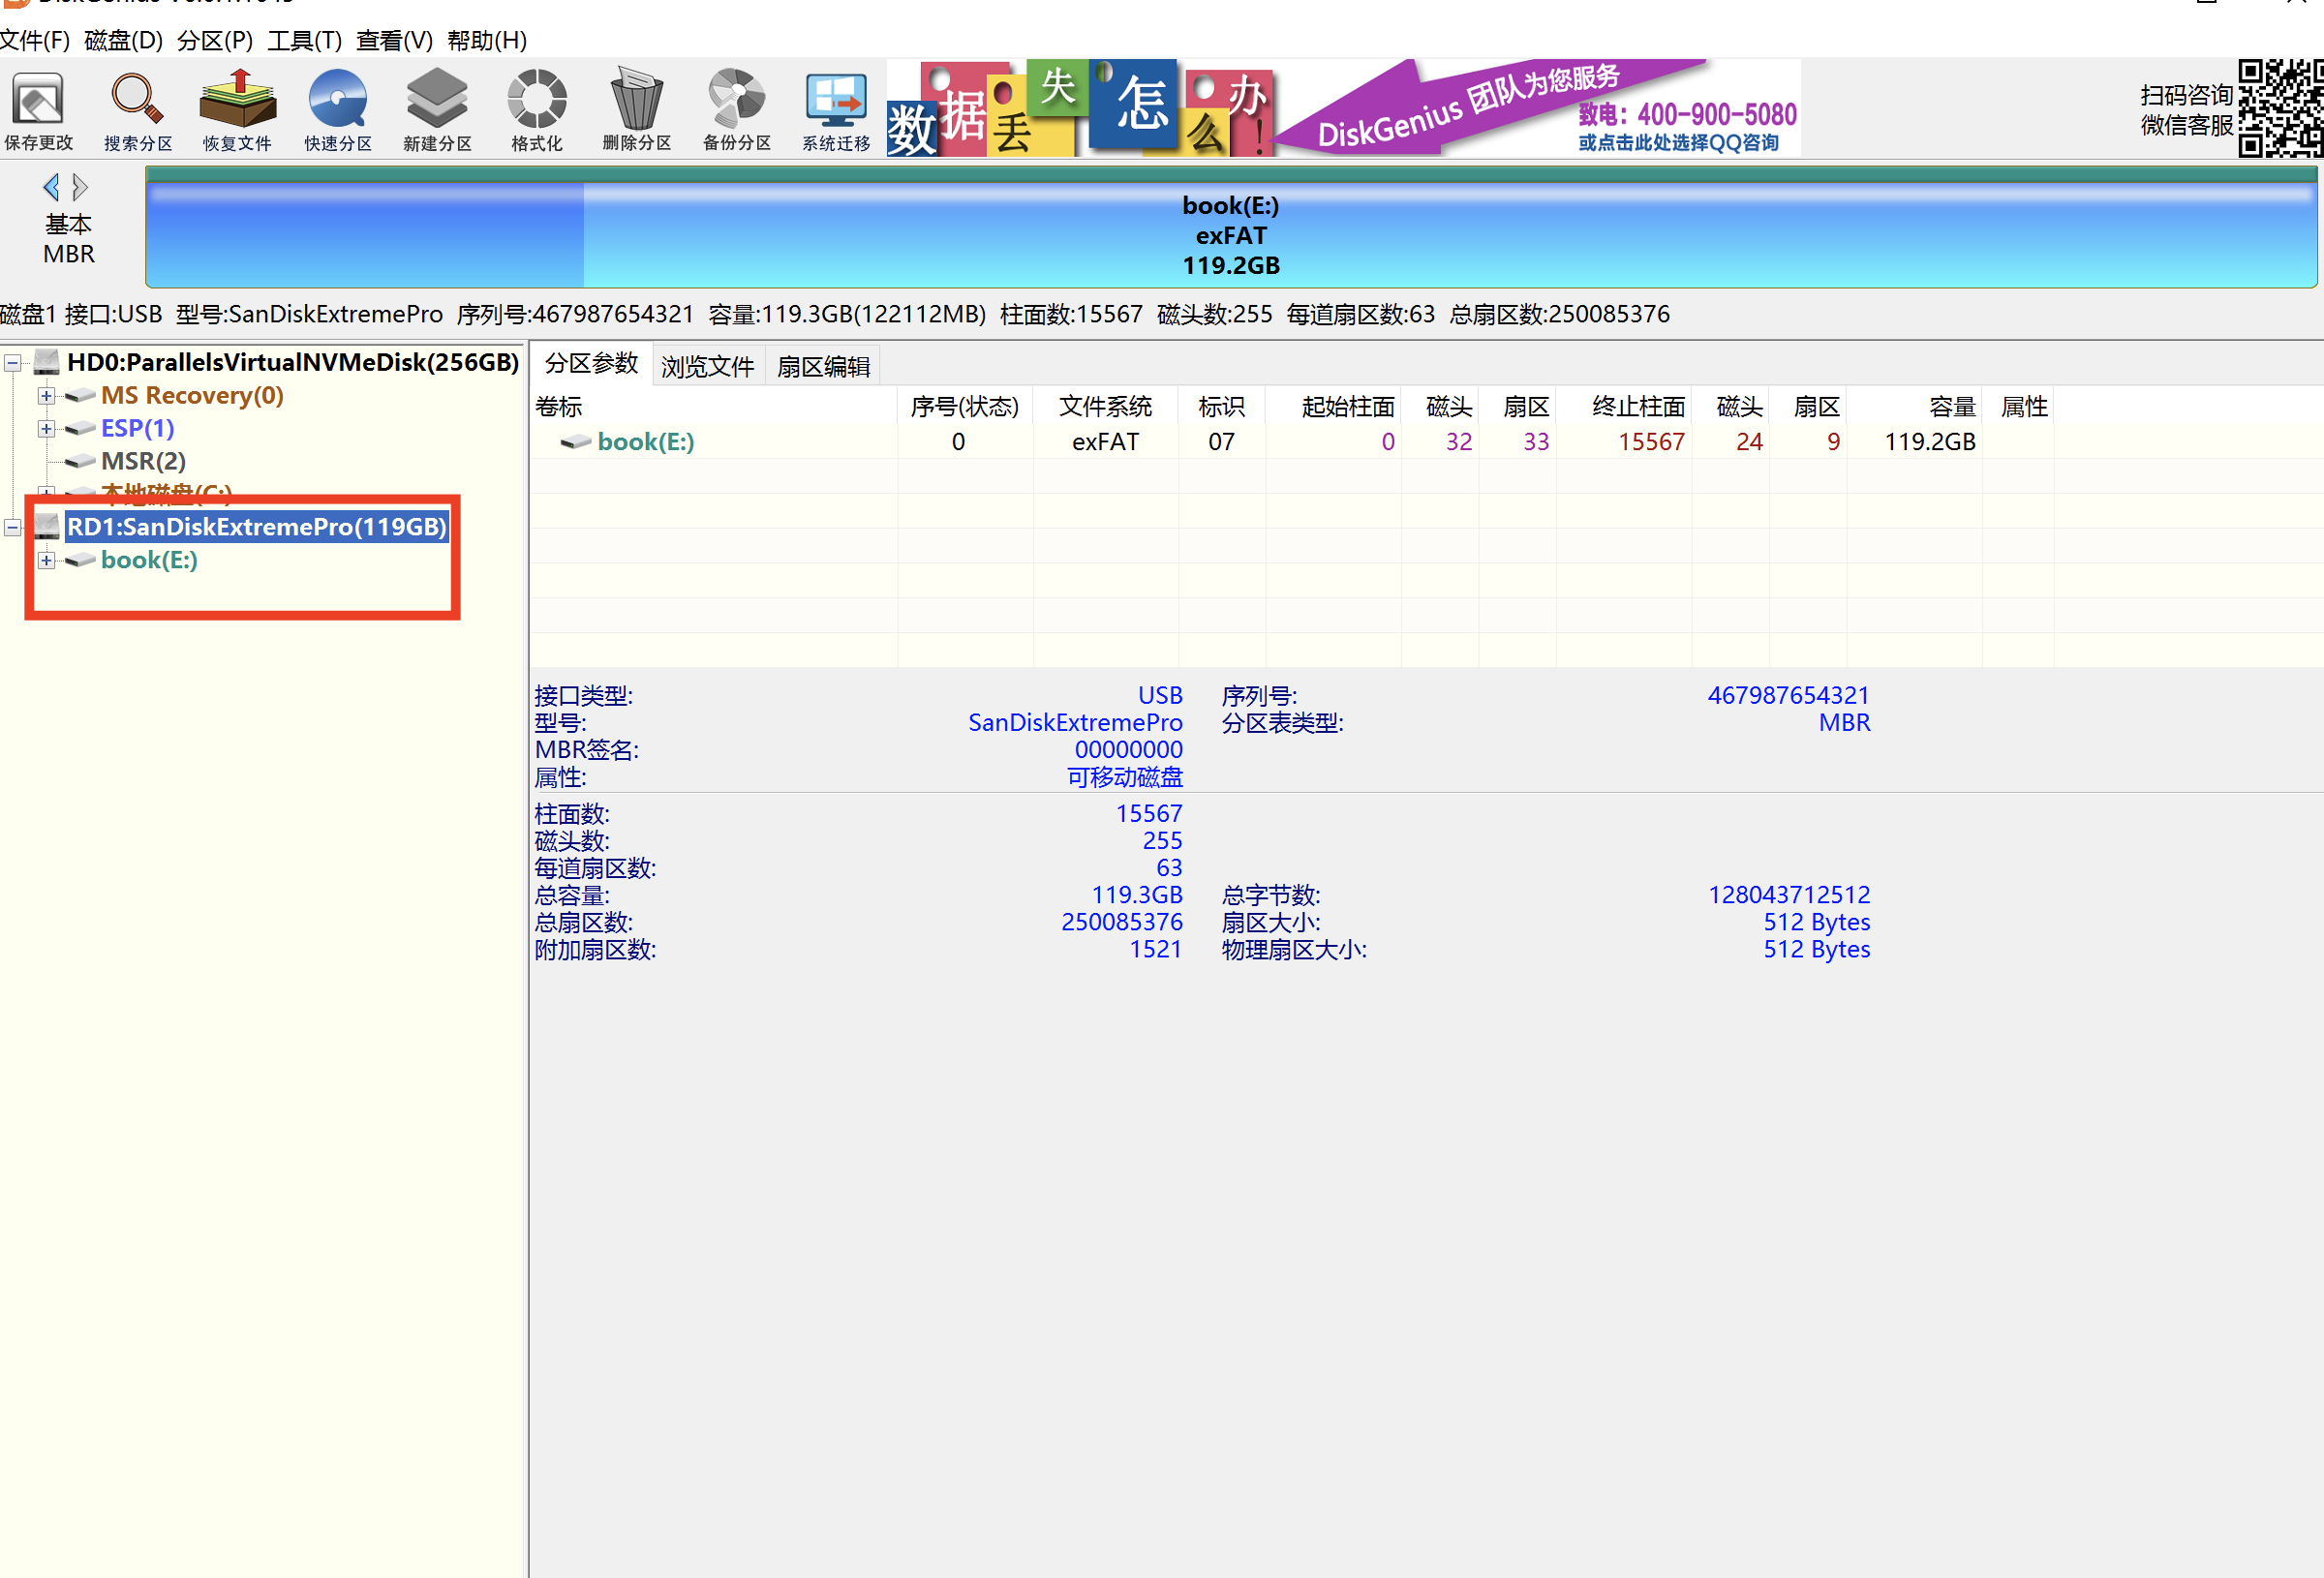Collapse the HD0 ParallelsVirtualNVMeDisk node
Viewport: 2324px width, 1578px height.
(13, 363)
